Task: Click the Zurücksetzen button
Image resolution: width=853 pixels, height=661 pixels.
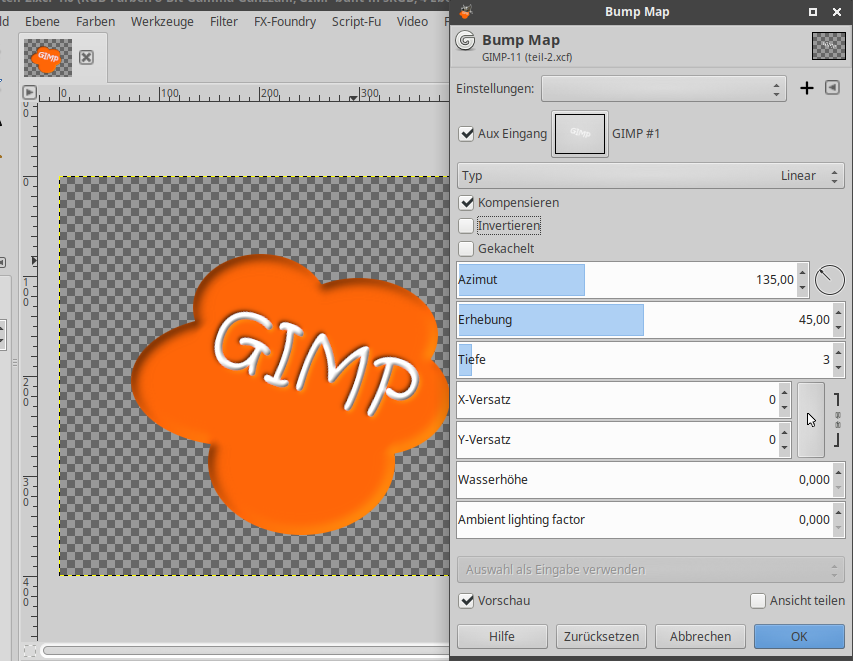Action: (601, 636)
